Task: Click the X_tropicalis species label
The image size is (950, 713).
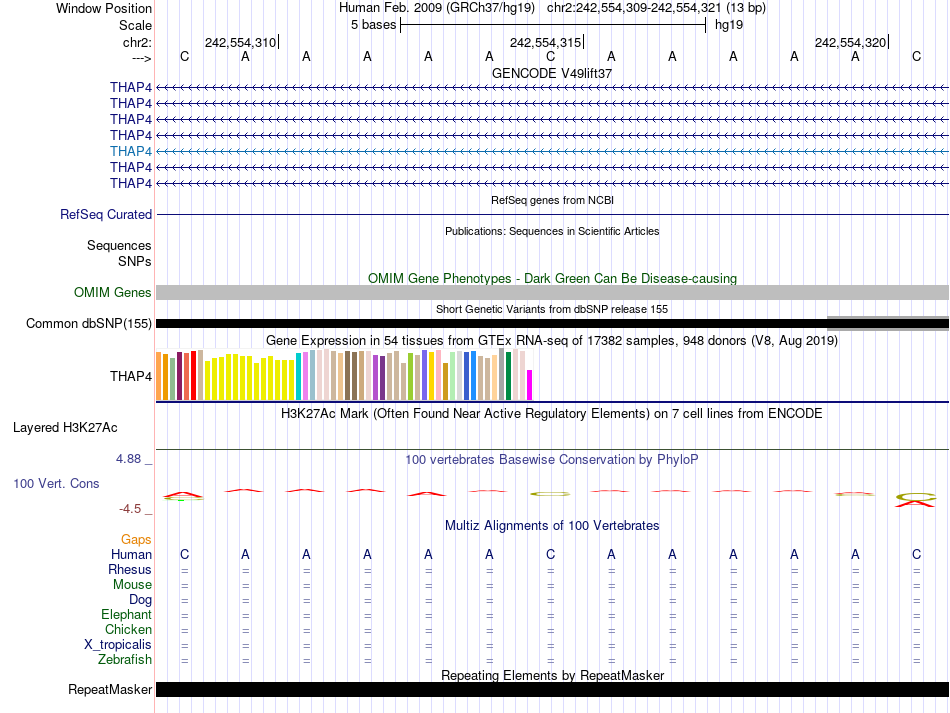Action: (x=118, y=644)
